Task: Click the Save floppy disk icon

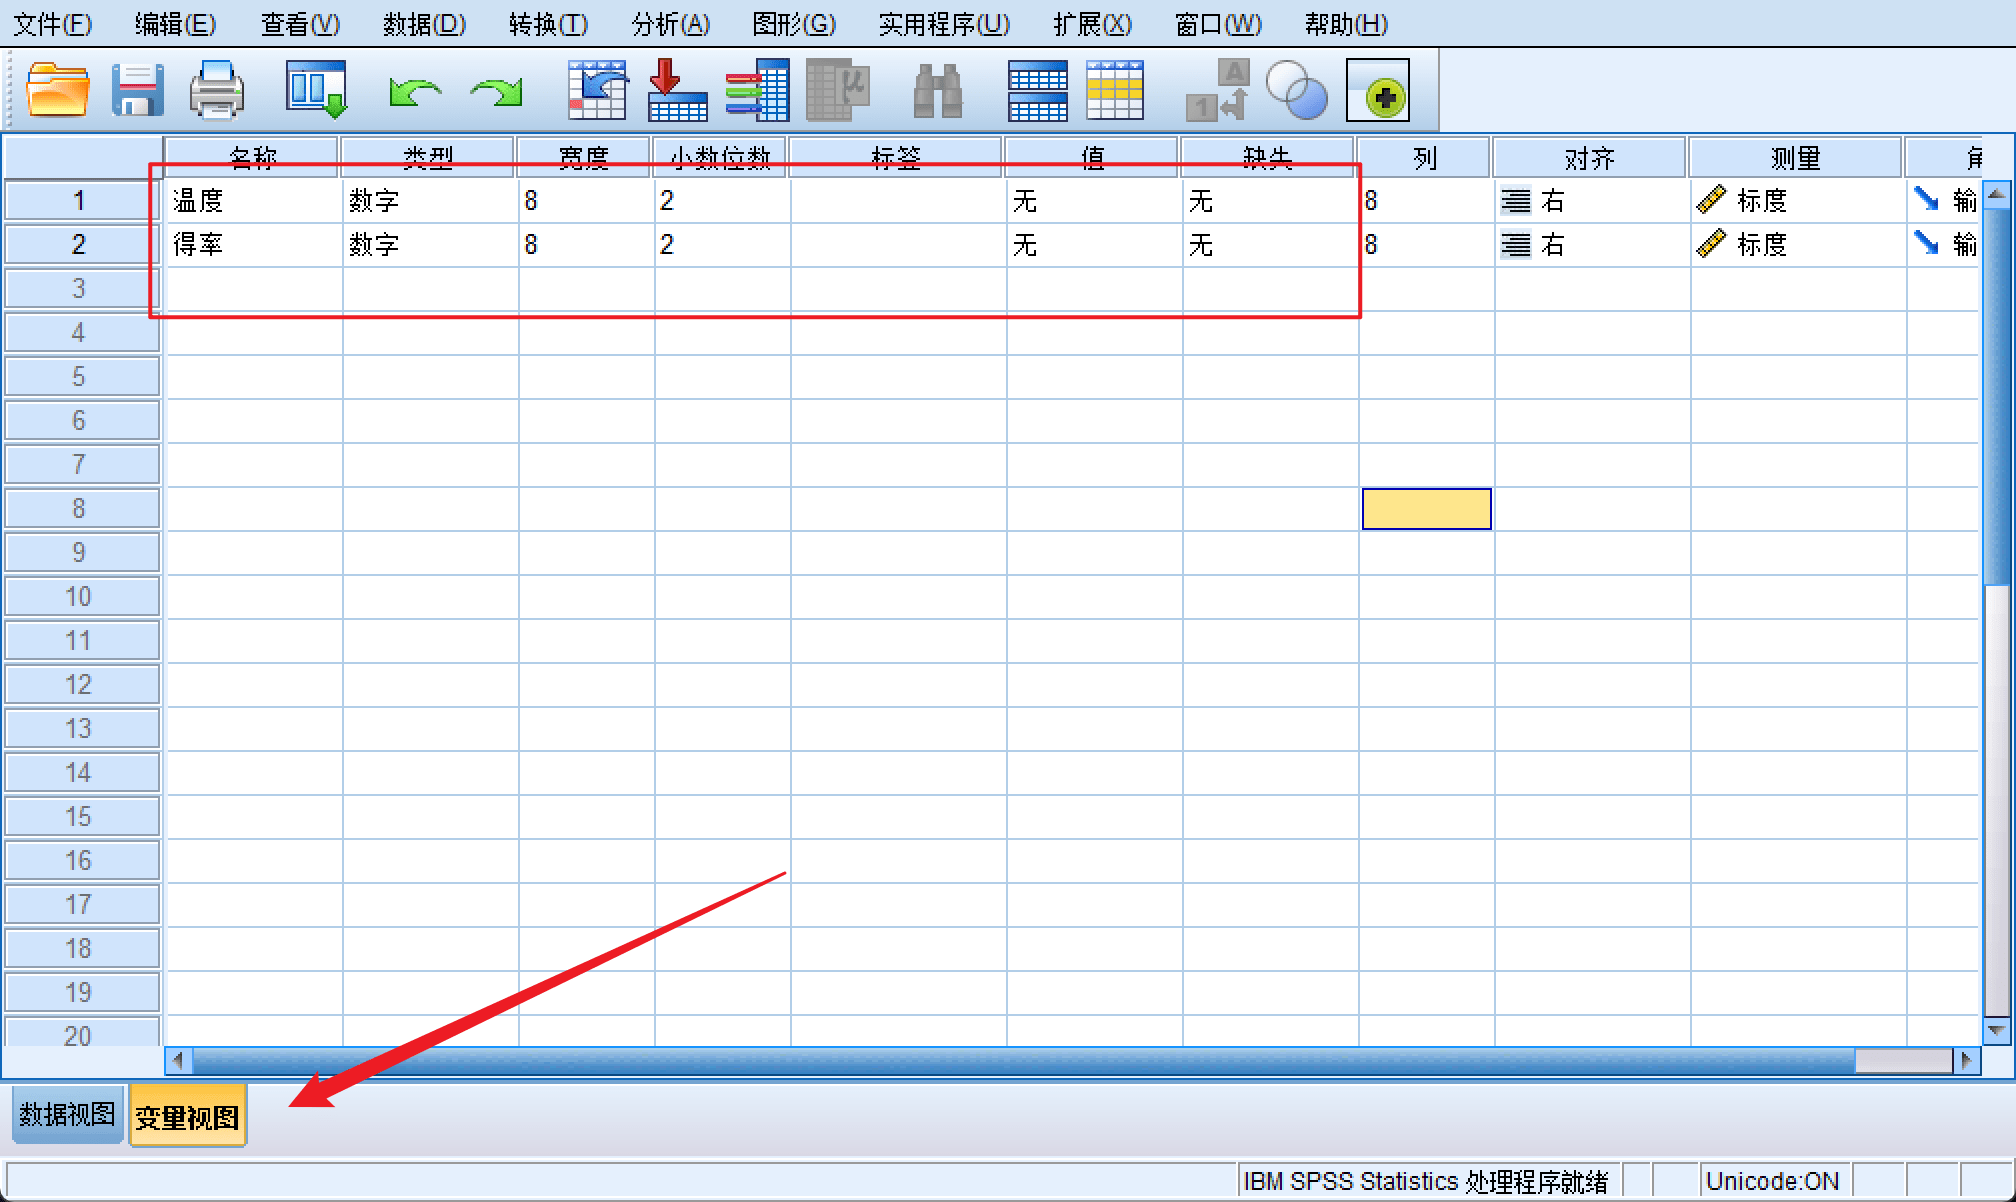Action: coord(137,90)
